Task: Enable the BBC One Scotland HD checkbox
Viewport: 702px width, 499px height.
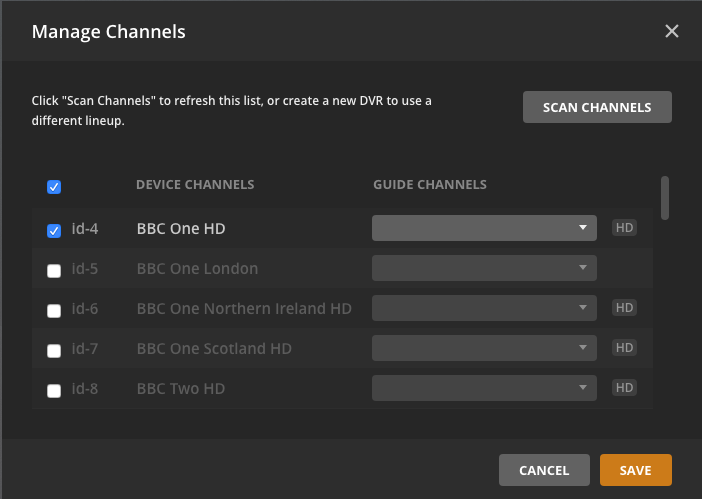Action: [54, 350]
